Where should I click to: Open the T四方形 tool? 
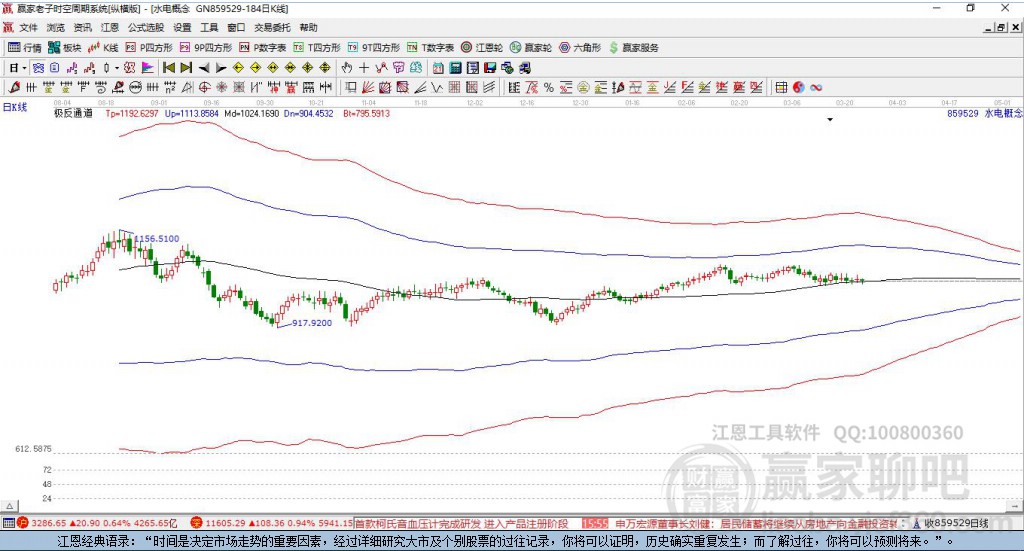point(317,48)
